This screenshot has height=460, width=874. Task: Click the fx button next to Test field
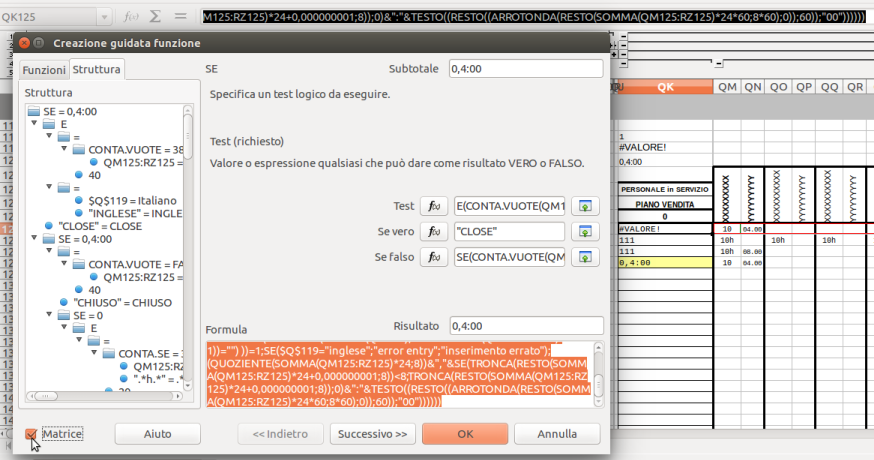pyautogui.click(x=432, y=206)
